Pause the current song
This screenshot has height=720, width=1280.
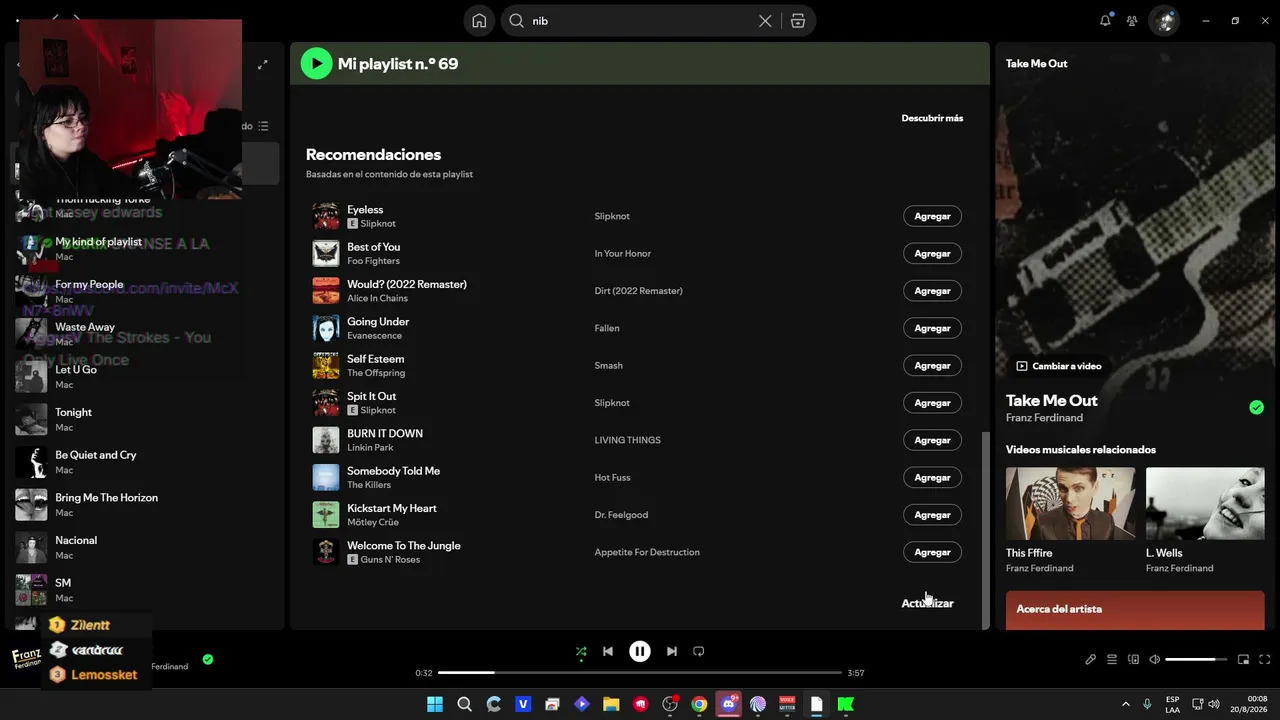(640, 651)
